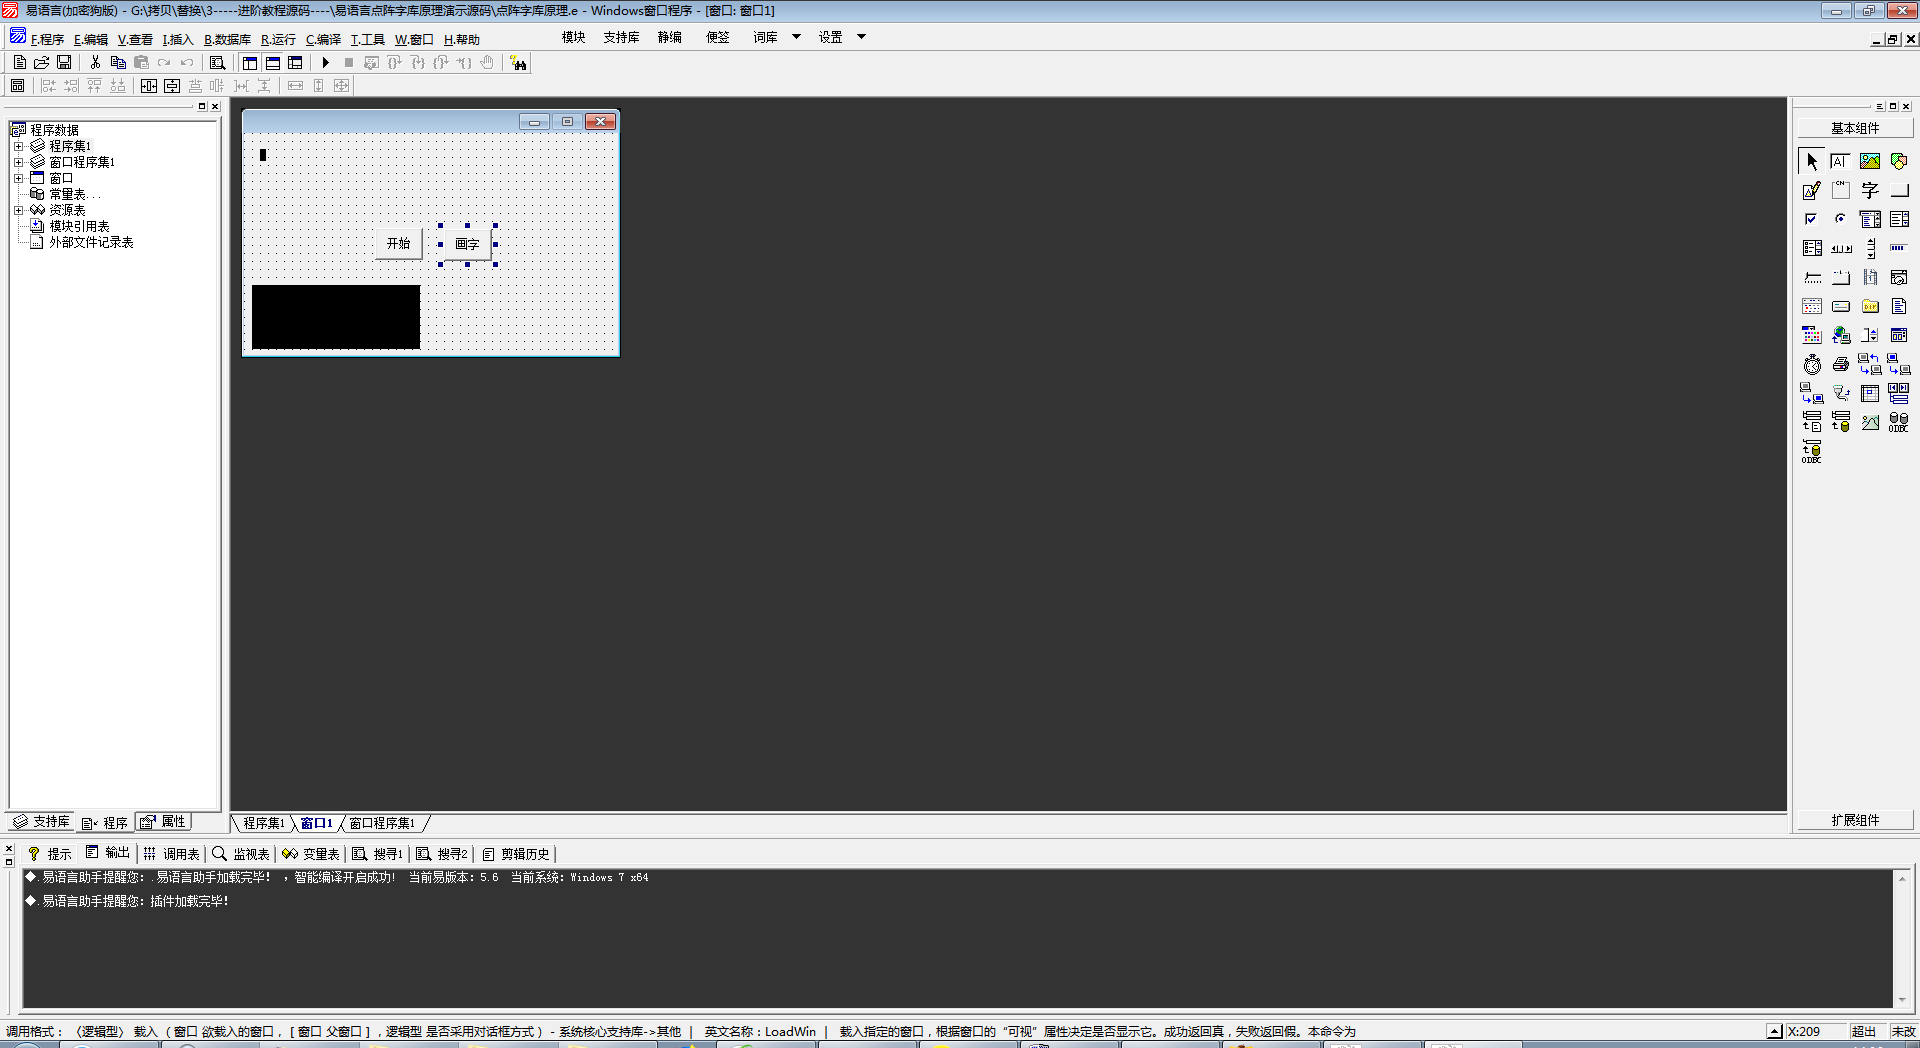Click the 开始 button on the form
1920x1048 pixels.
pyautogui.click(x=398, y=244)
